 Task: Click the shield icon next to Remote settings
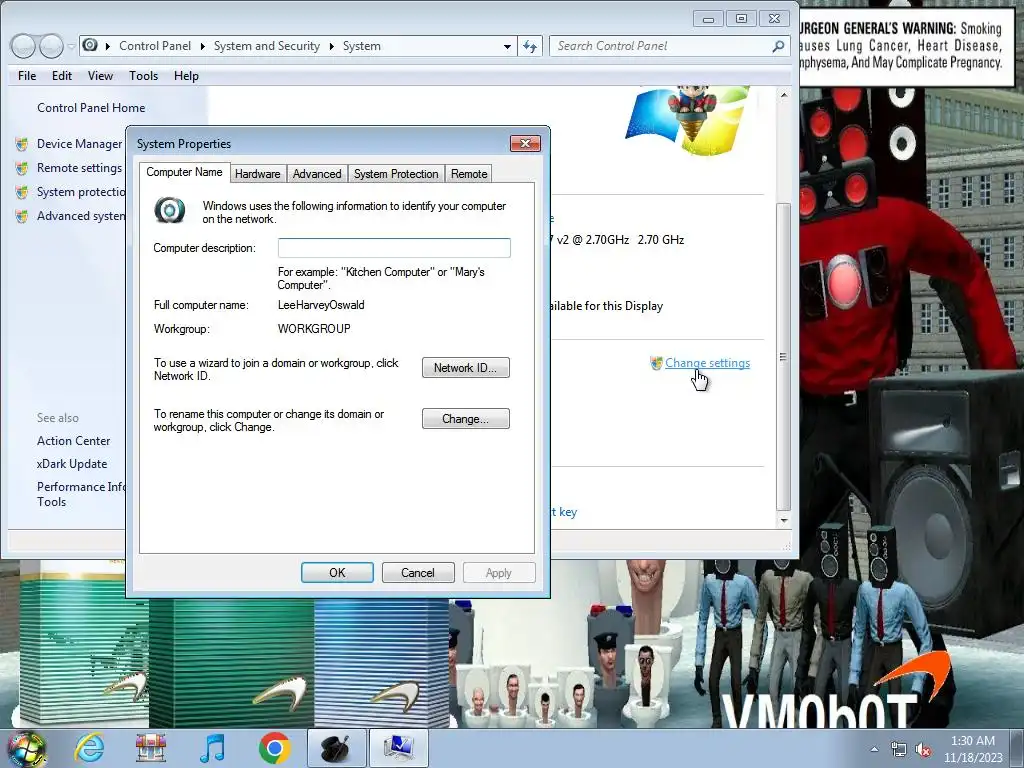coord(22,168)
